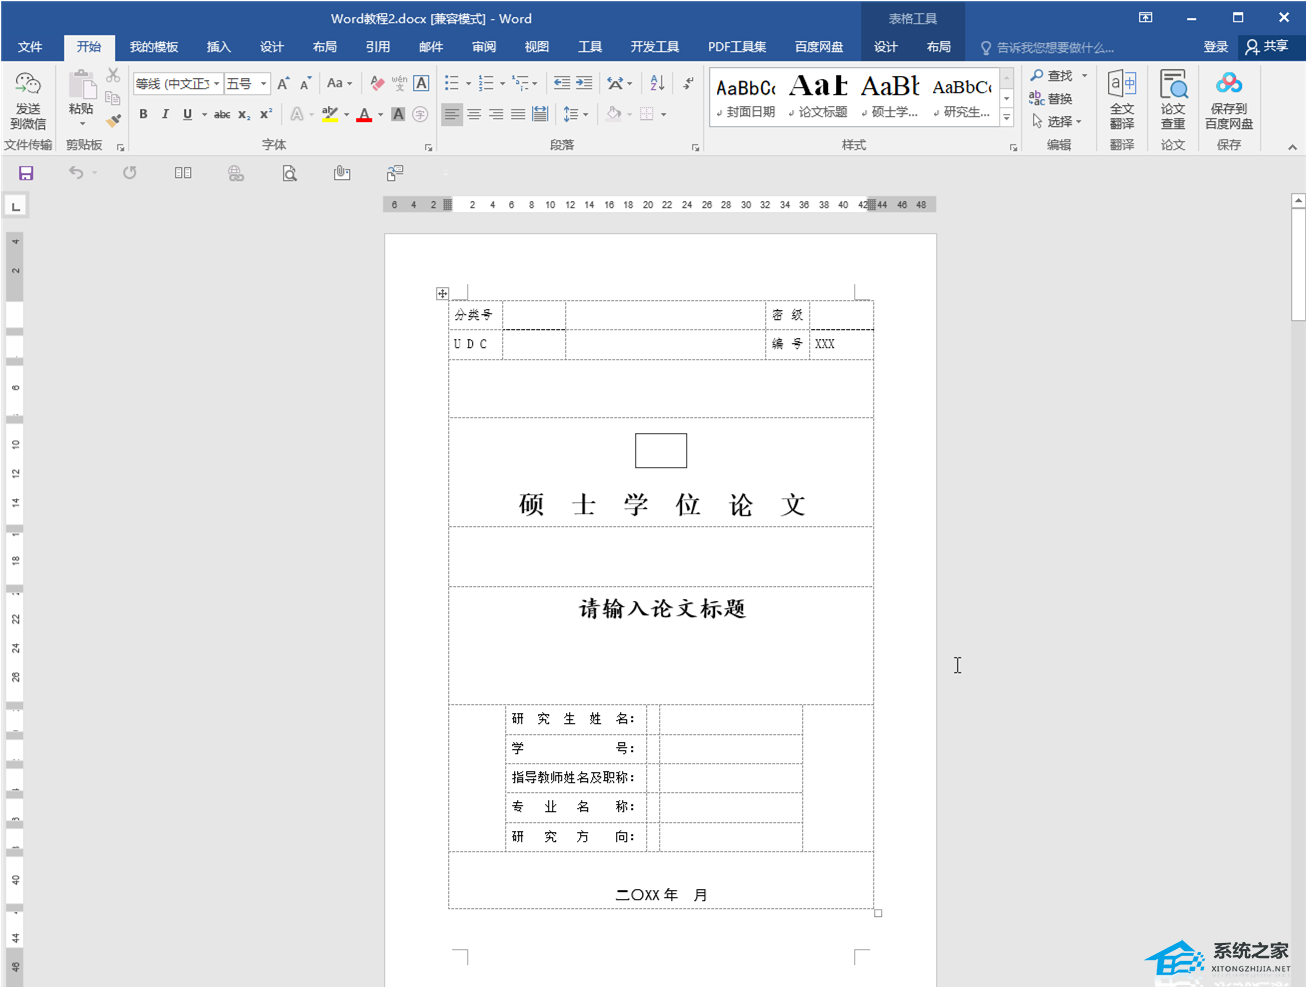The height and width of the screenshot is (987, 1306).
Task: Switch to the 引用 (References) tab
Action: click(x=377, y=47)
